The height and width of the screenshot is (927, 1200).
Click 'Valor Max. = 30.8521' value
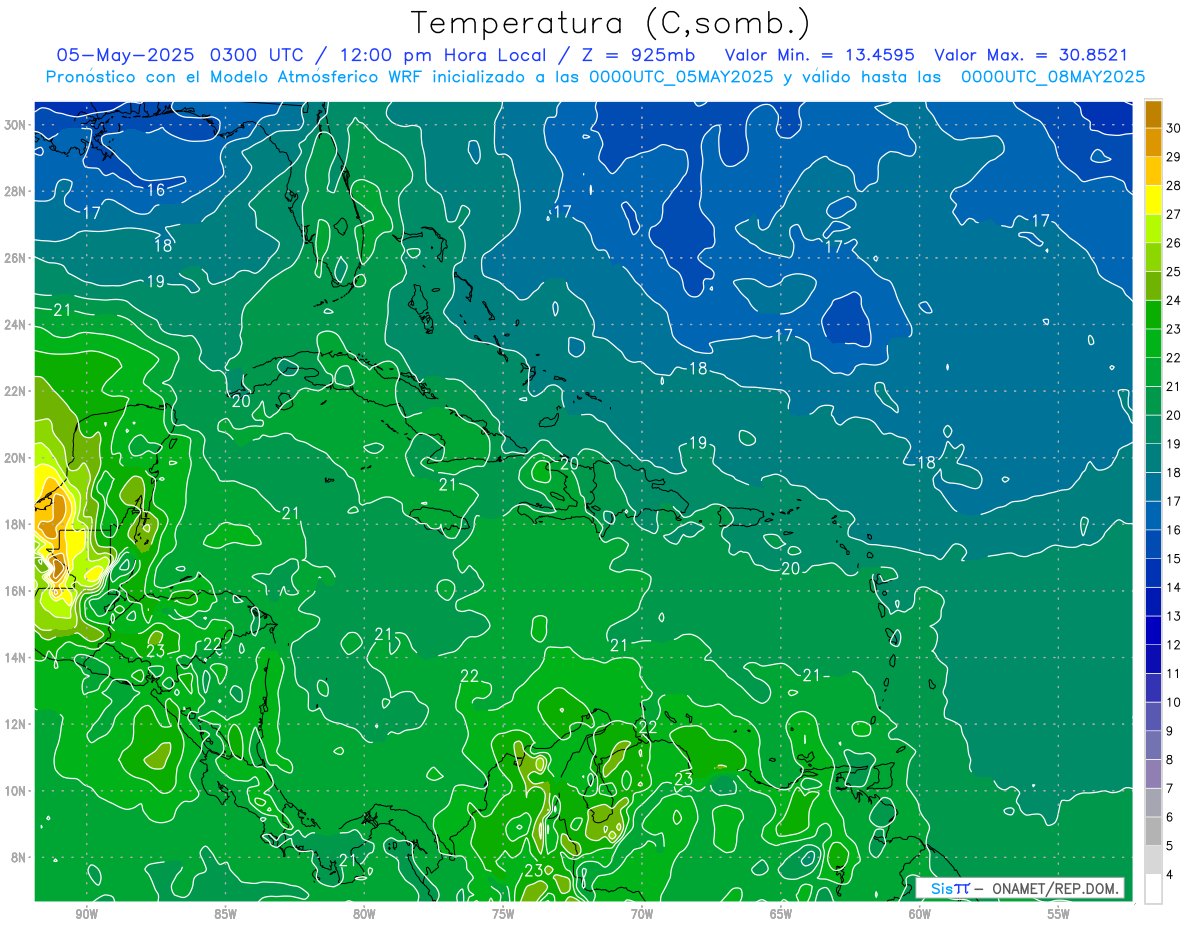point(1031,56)
